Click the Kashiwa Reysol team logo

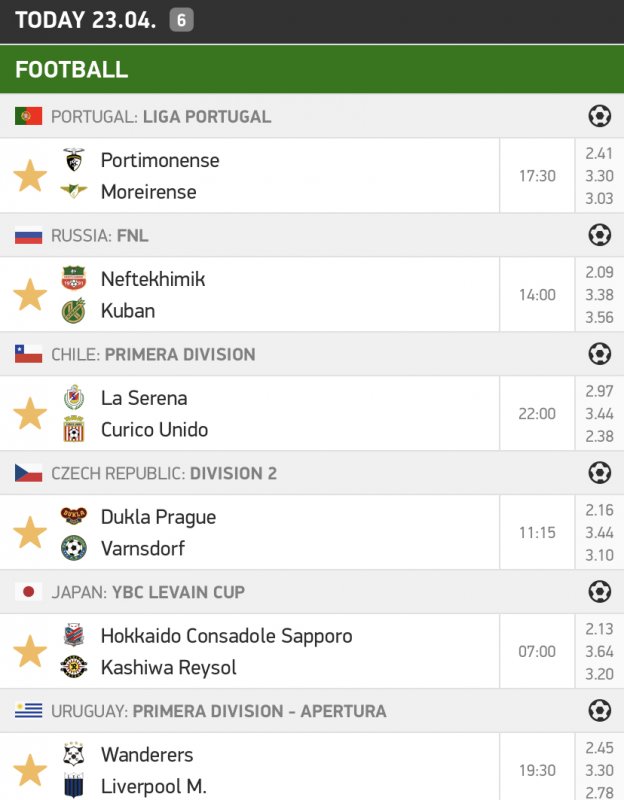click(x=74, y=667)
